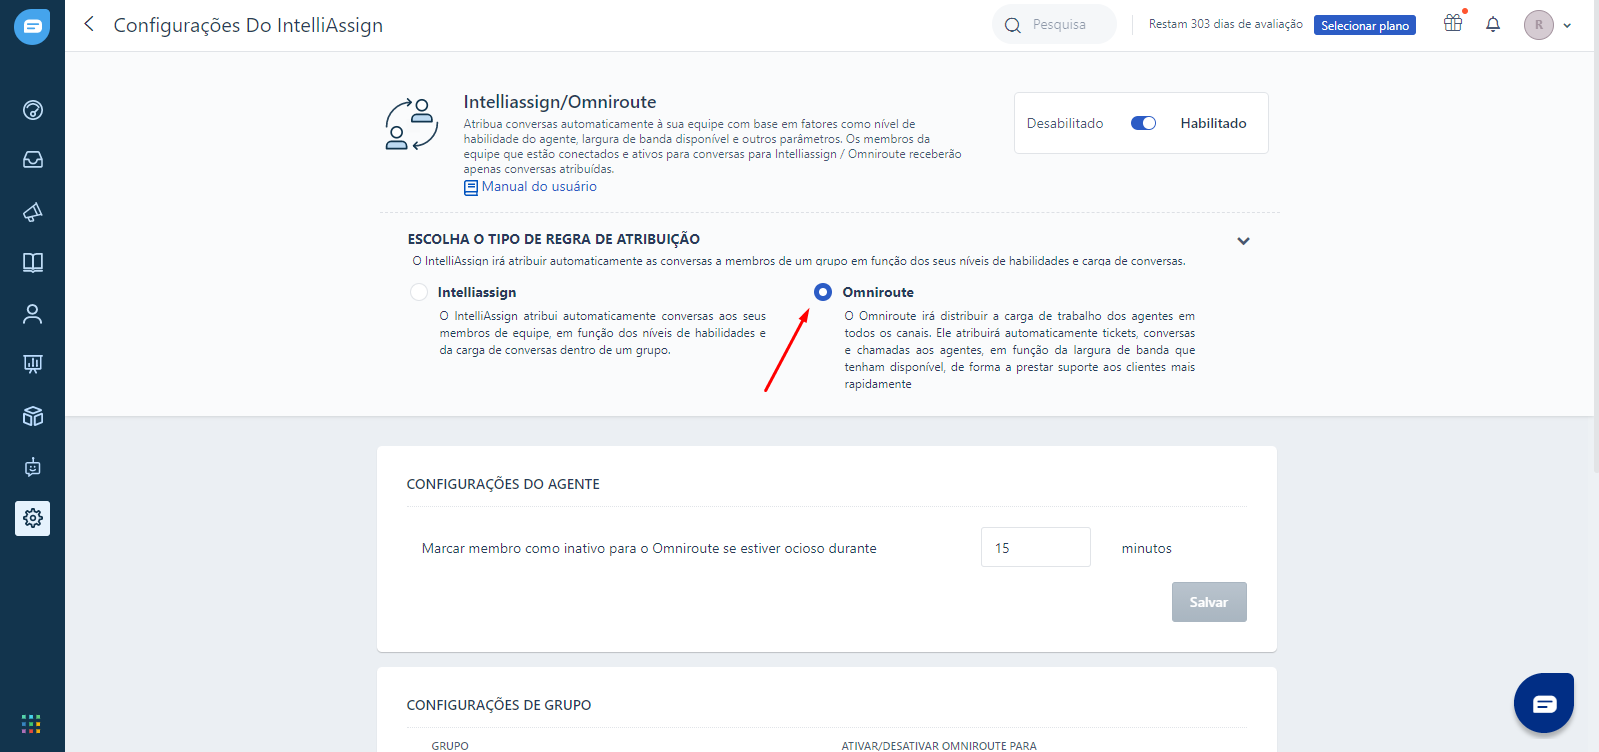Open the notifications bell icon
Viewport: 1599px width, 752px height.
(x=1493, y=24)
